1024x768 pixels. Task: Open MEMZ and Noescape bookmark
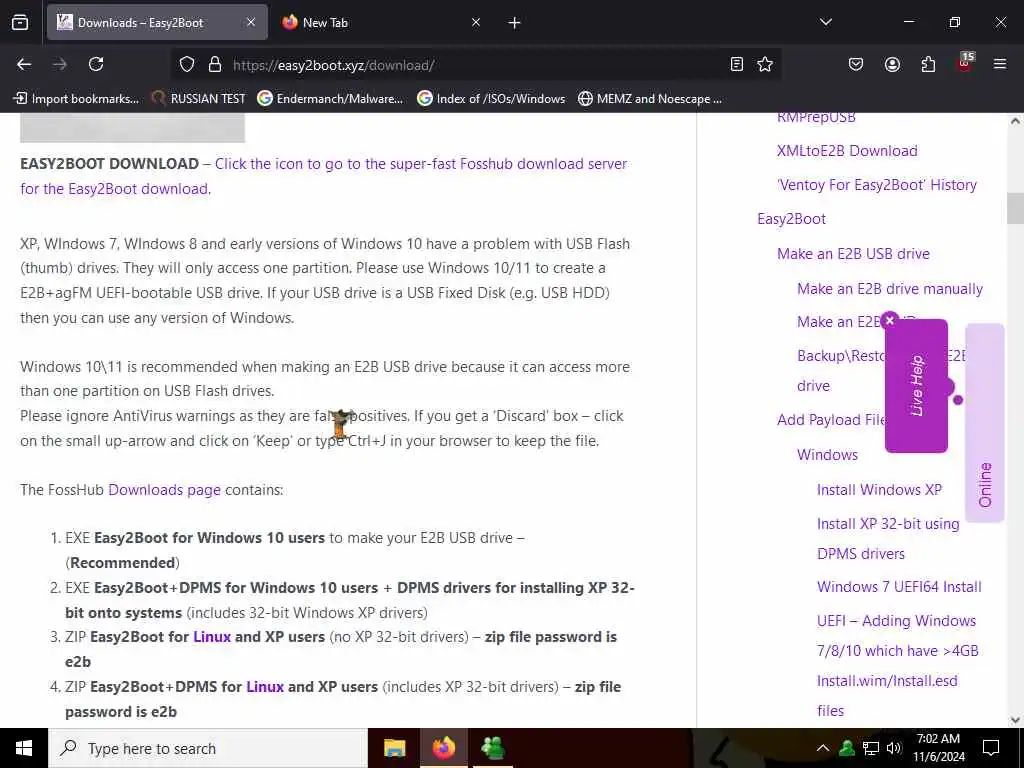[650, 99]
